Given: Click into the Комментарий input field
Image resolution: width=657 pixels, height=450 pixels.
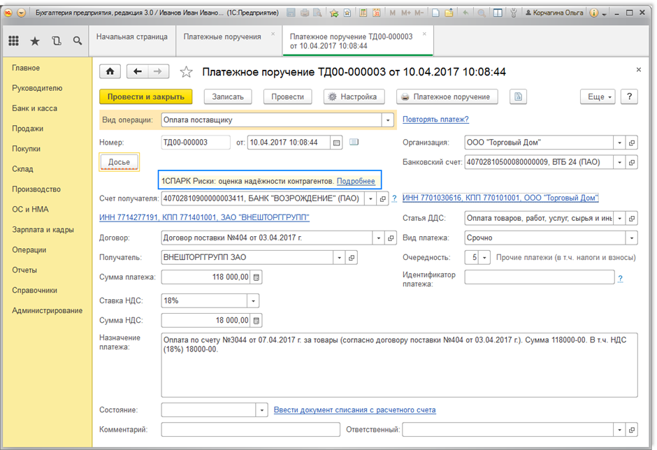Looking at the screenshot, I should (251, 430).
